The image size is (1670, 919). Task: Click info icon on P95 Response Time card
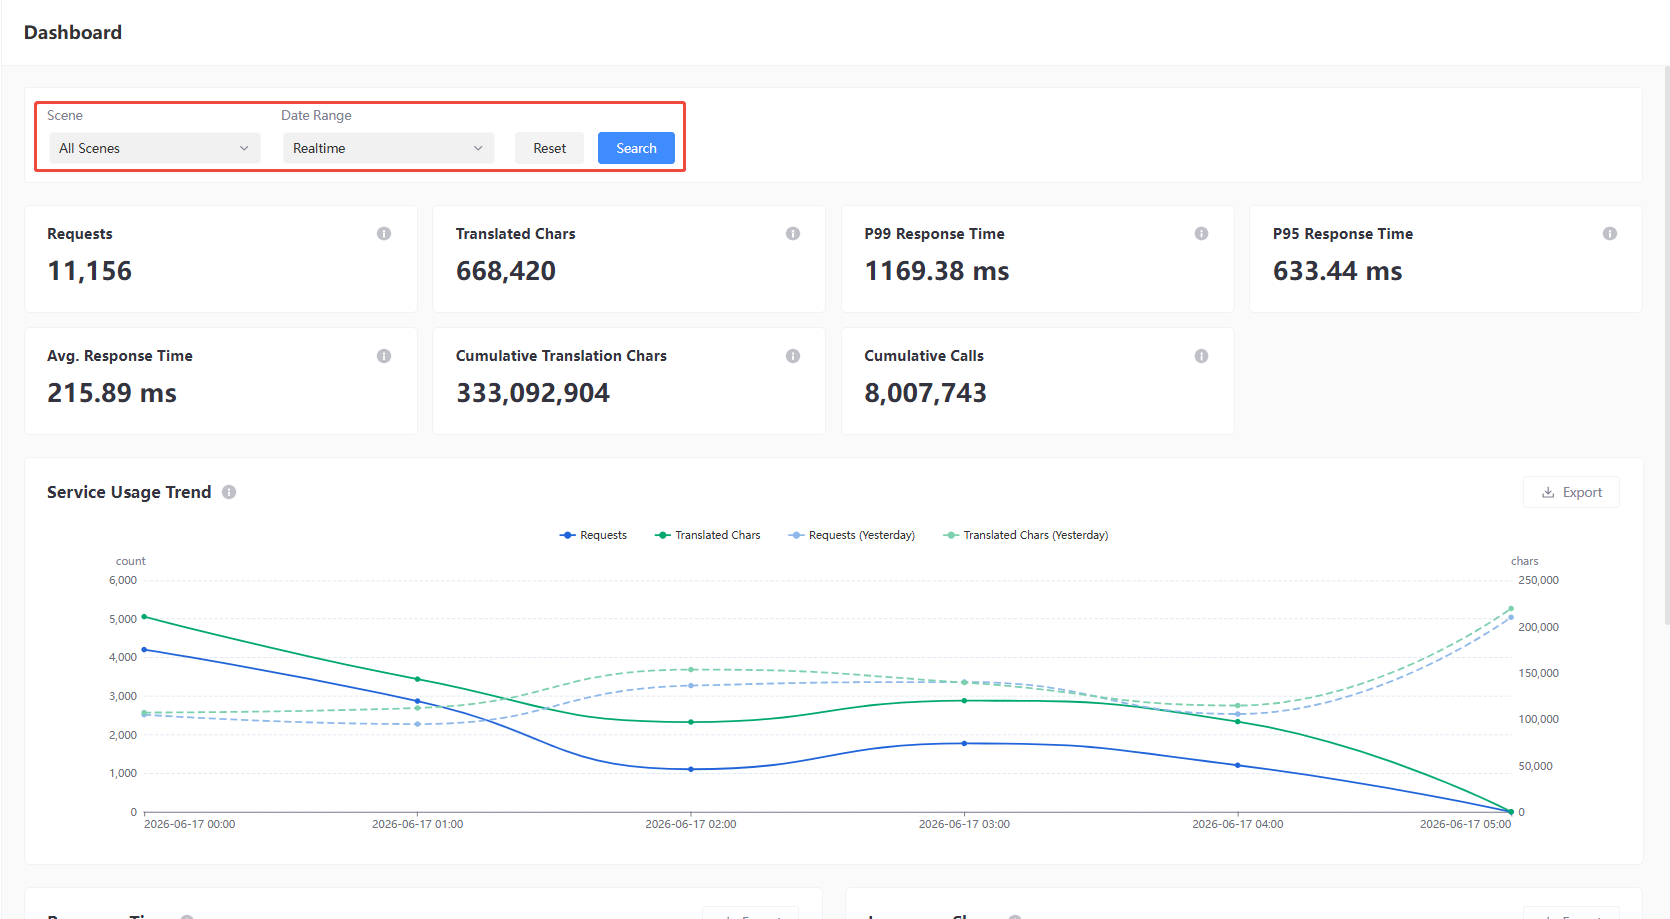point(1610,233)
